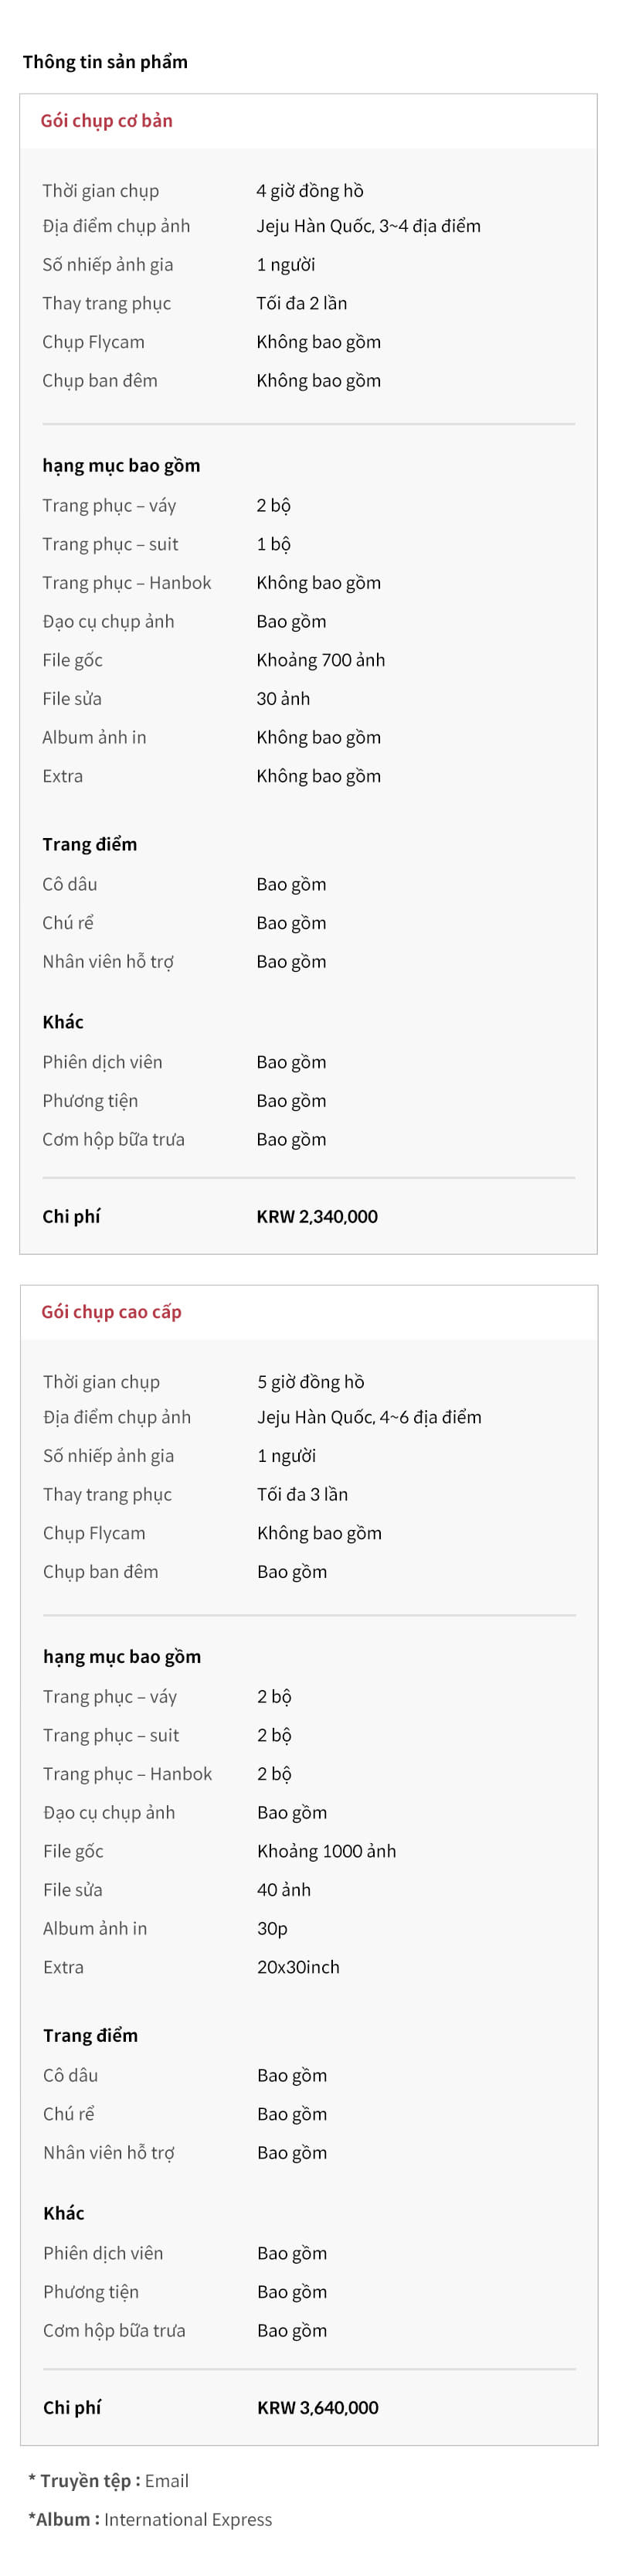This screenshot has height=2576, width=618.
Task: Click the "20x30inch" Extra value
Action: tap(298, 1967)
